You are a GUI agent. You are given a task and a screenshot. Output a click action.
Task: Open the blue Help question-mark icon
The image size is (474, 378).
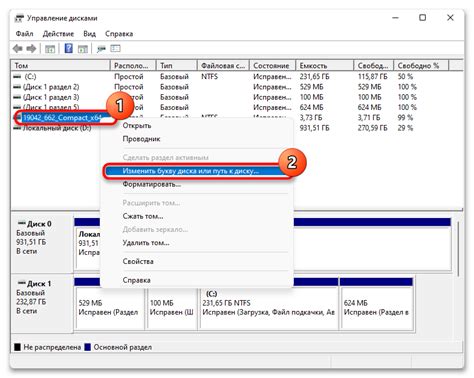(x=69, y=48)
